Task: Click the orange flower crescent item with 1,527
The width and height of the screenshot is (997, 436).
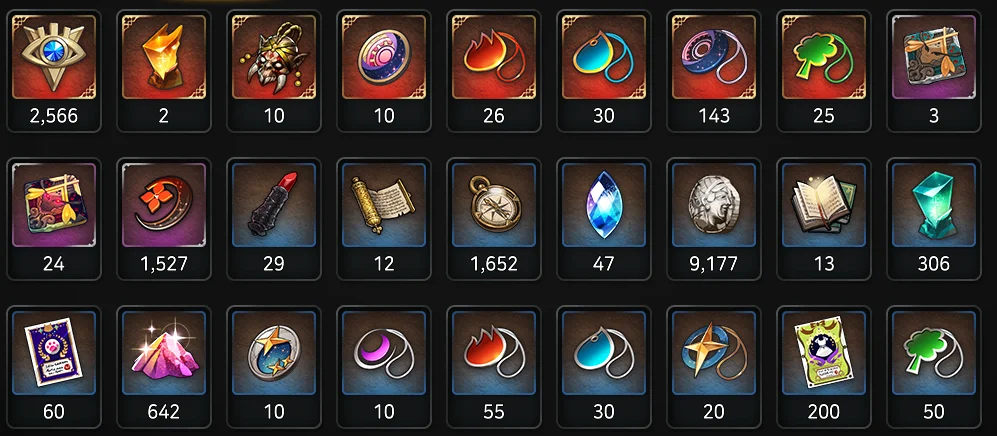Action: pyautogui.click(x=163, y=219)
